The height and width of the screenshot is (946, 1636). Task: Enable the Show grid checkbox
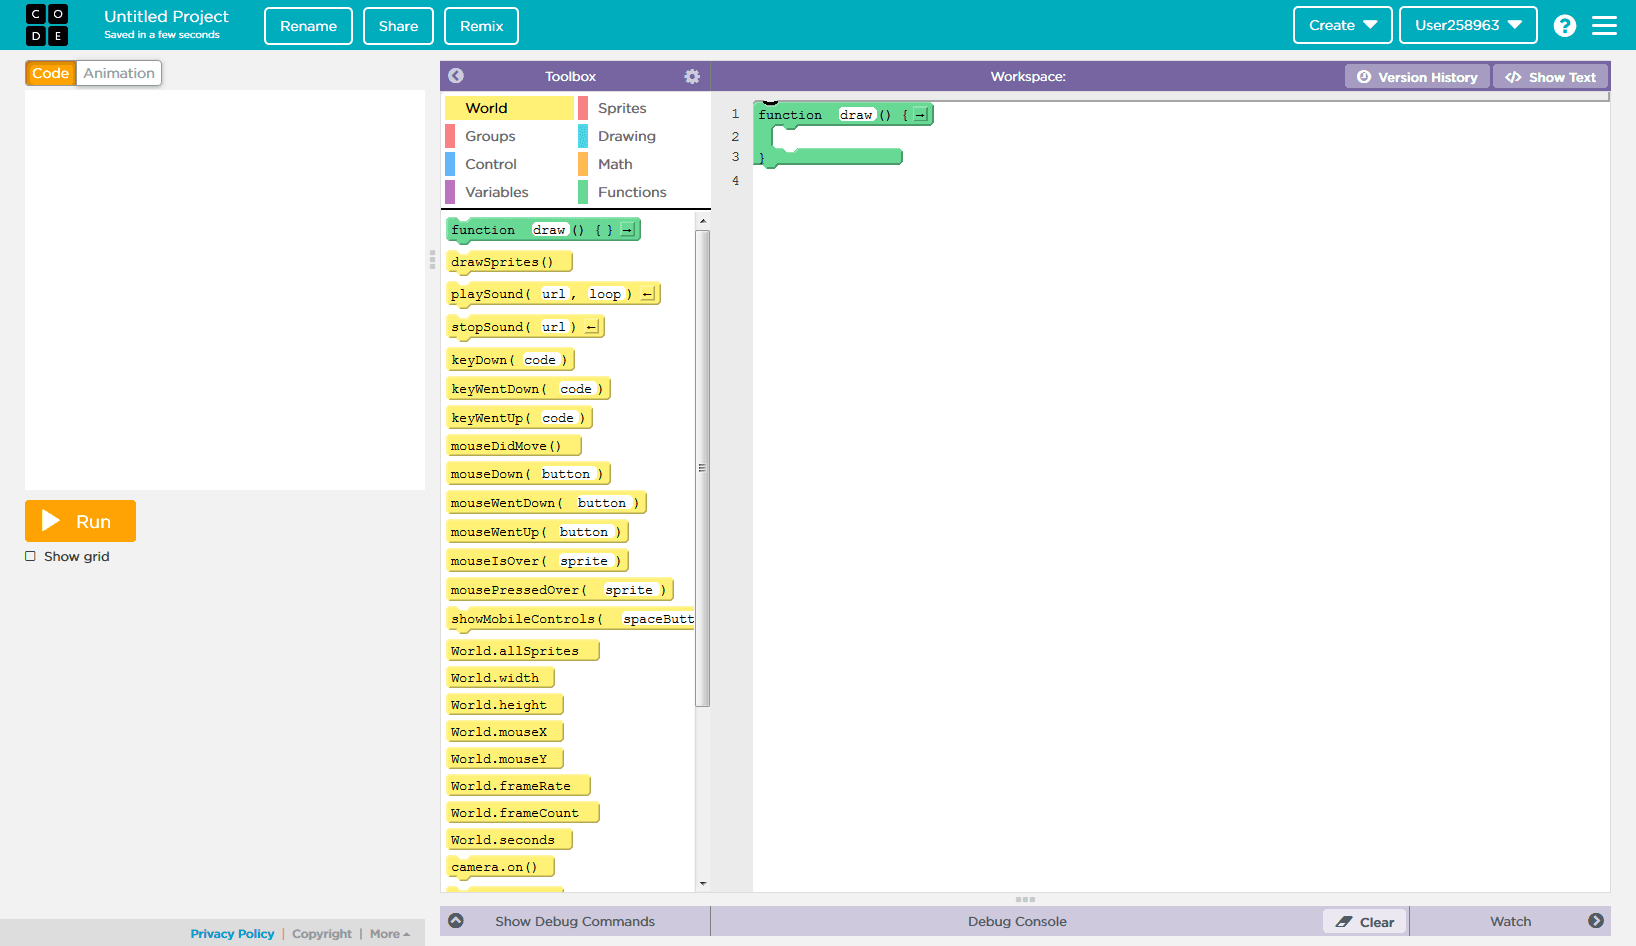pyautogui.click(x=30, y=556)
